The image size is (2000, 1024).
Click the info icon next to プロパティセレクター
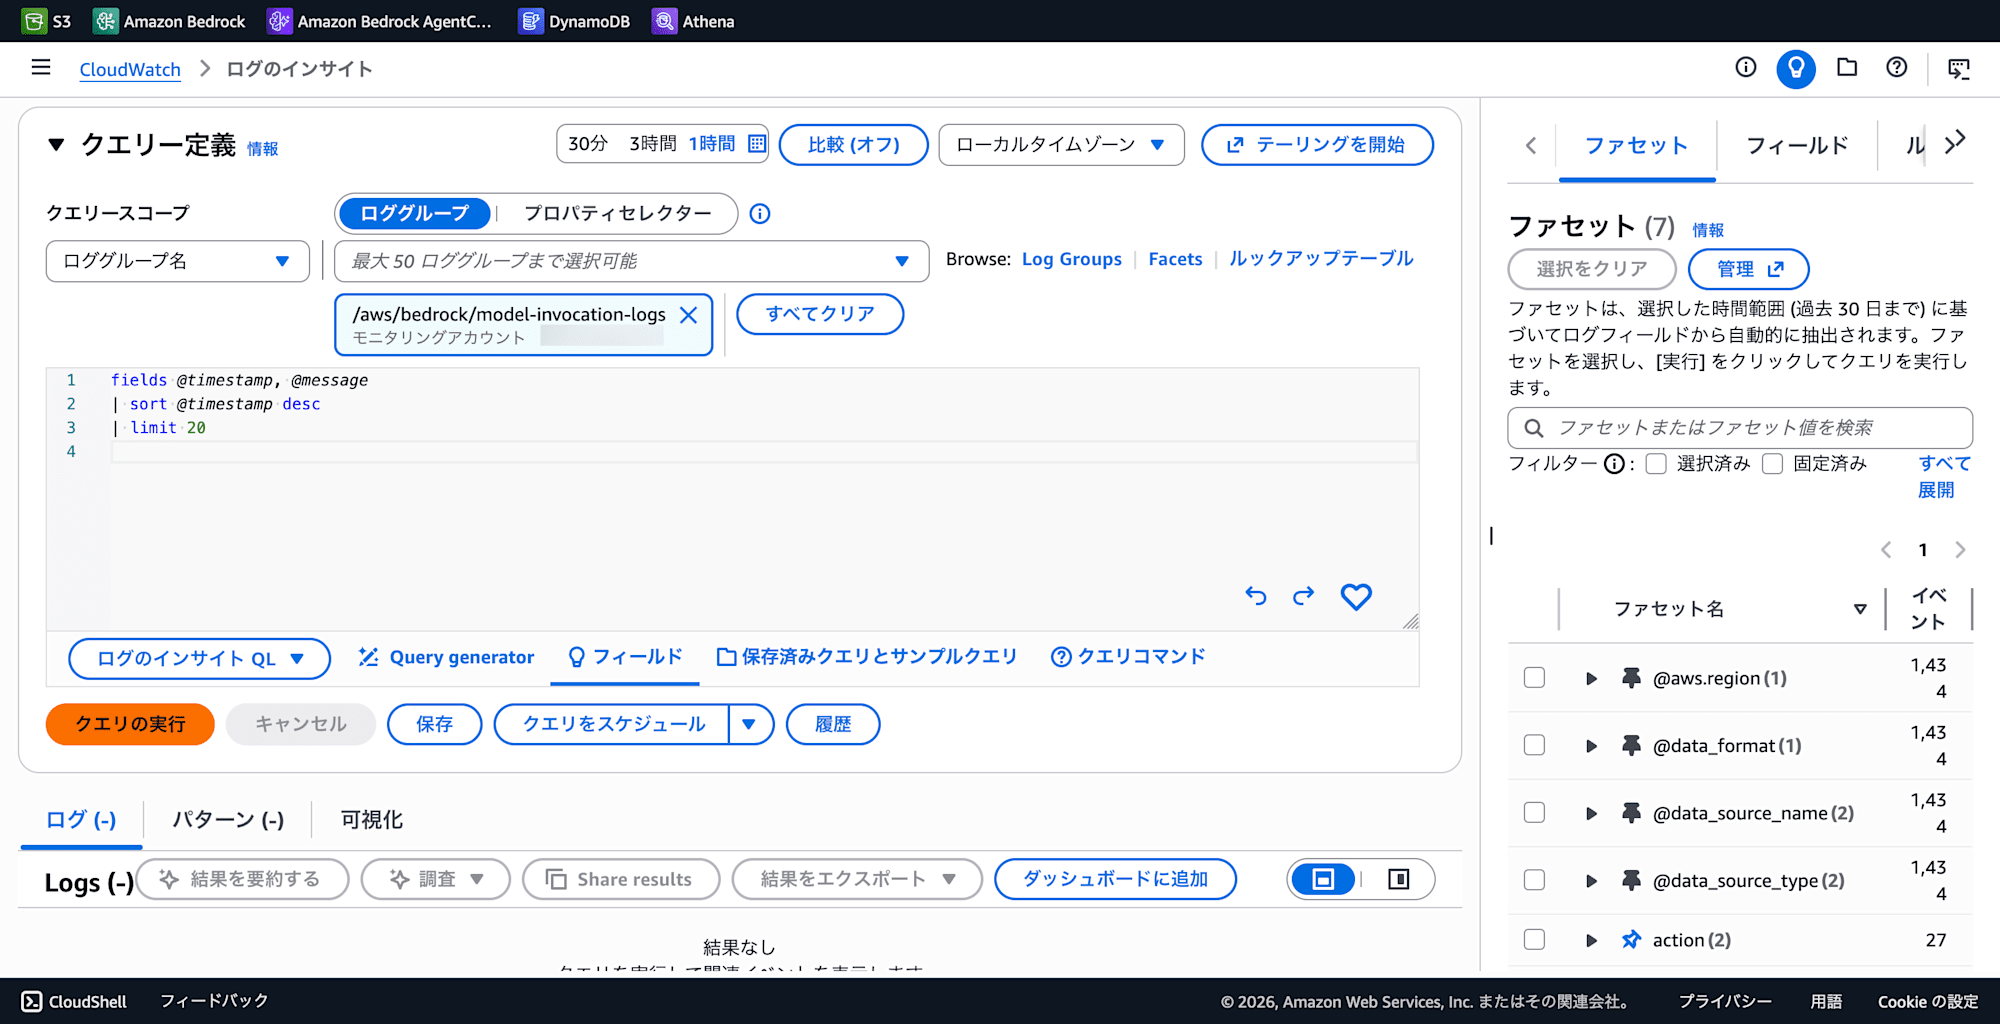click(760, 214)
